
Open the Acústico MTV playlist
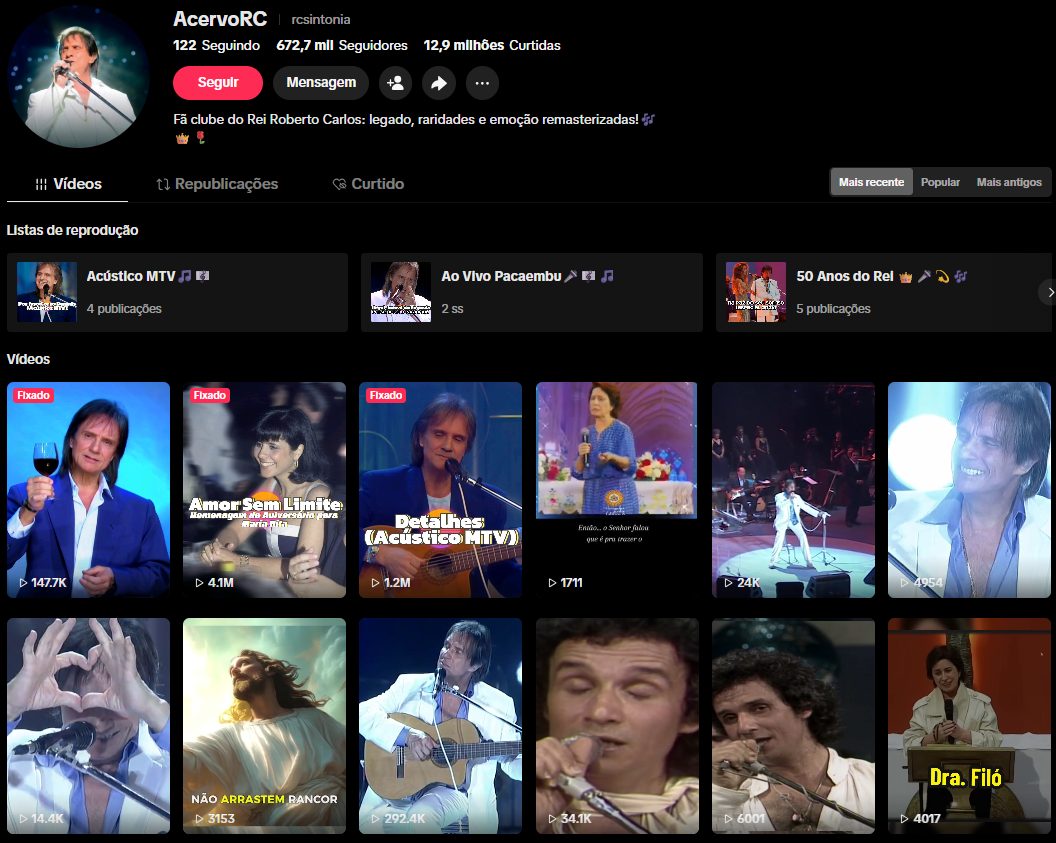pos(177,292)
